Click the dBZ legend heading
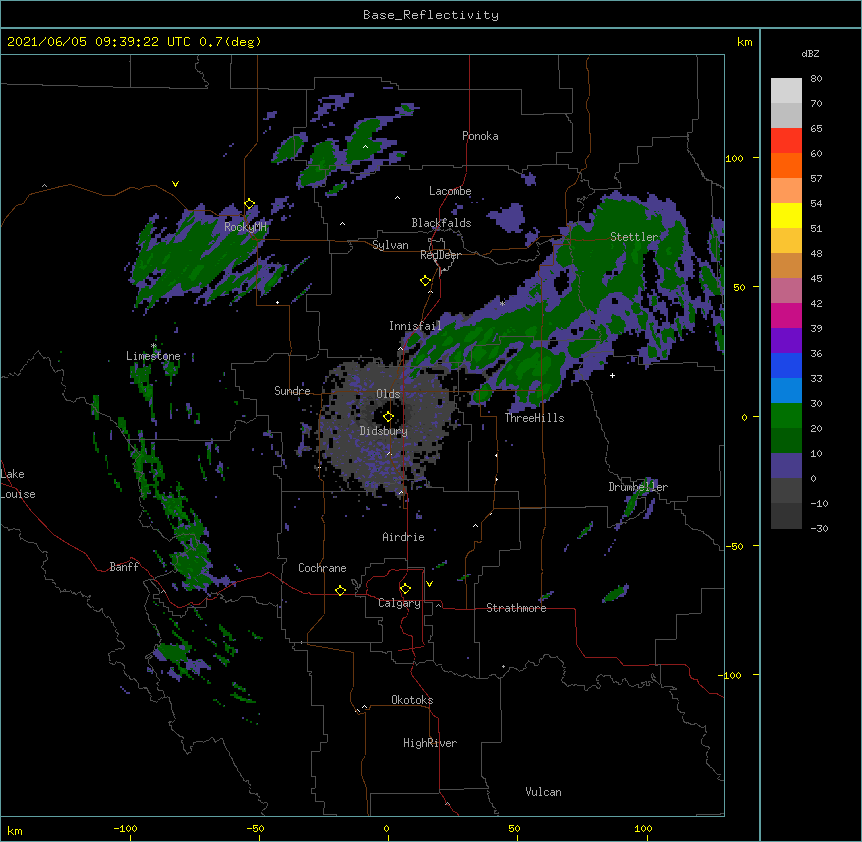The image size is (862, 842). pyautogui.click(x=810, y=53)
